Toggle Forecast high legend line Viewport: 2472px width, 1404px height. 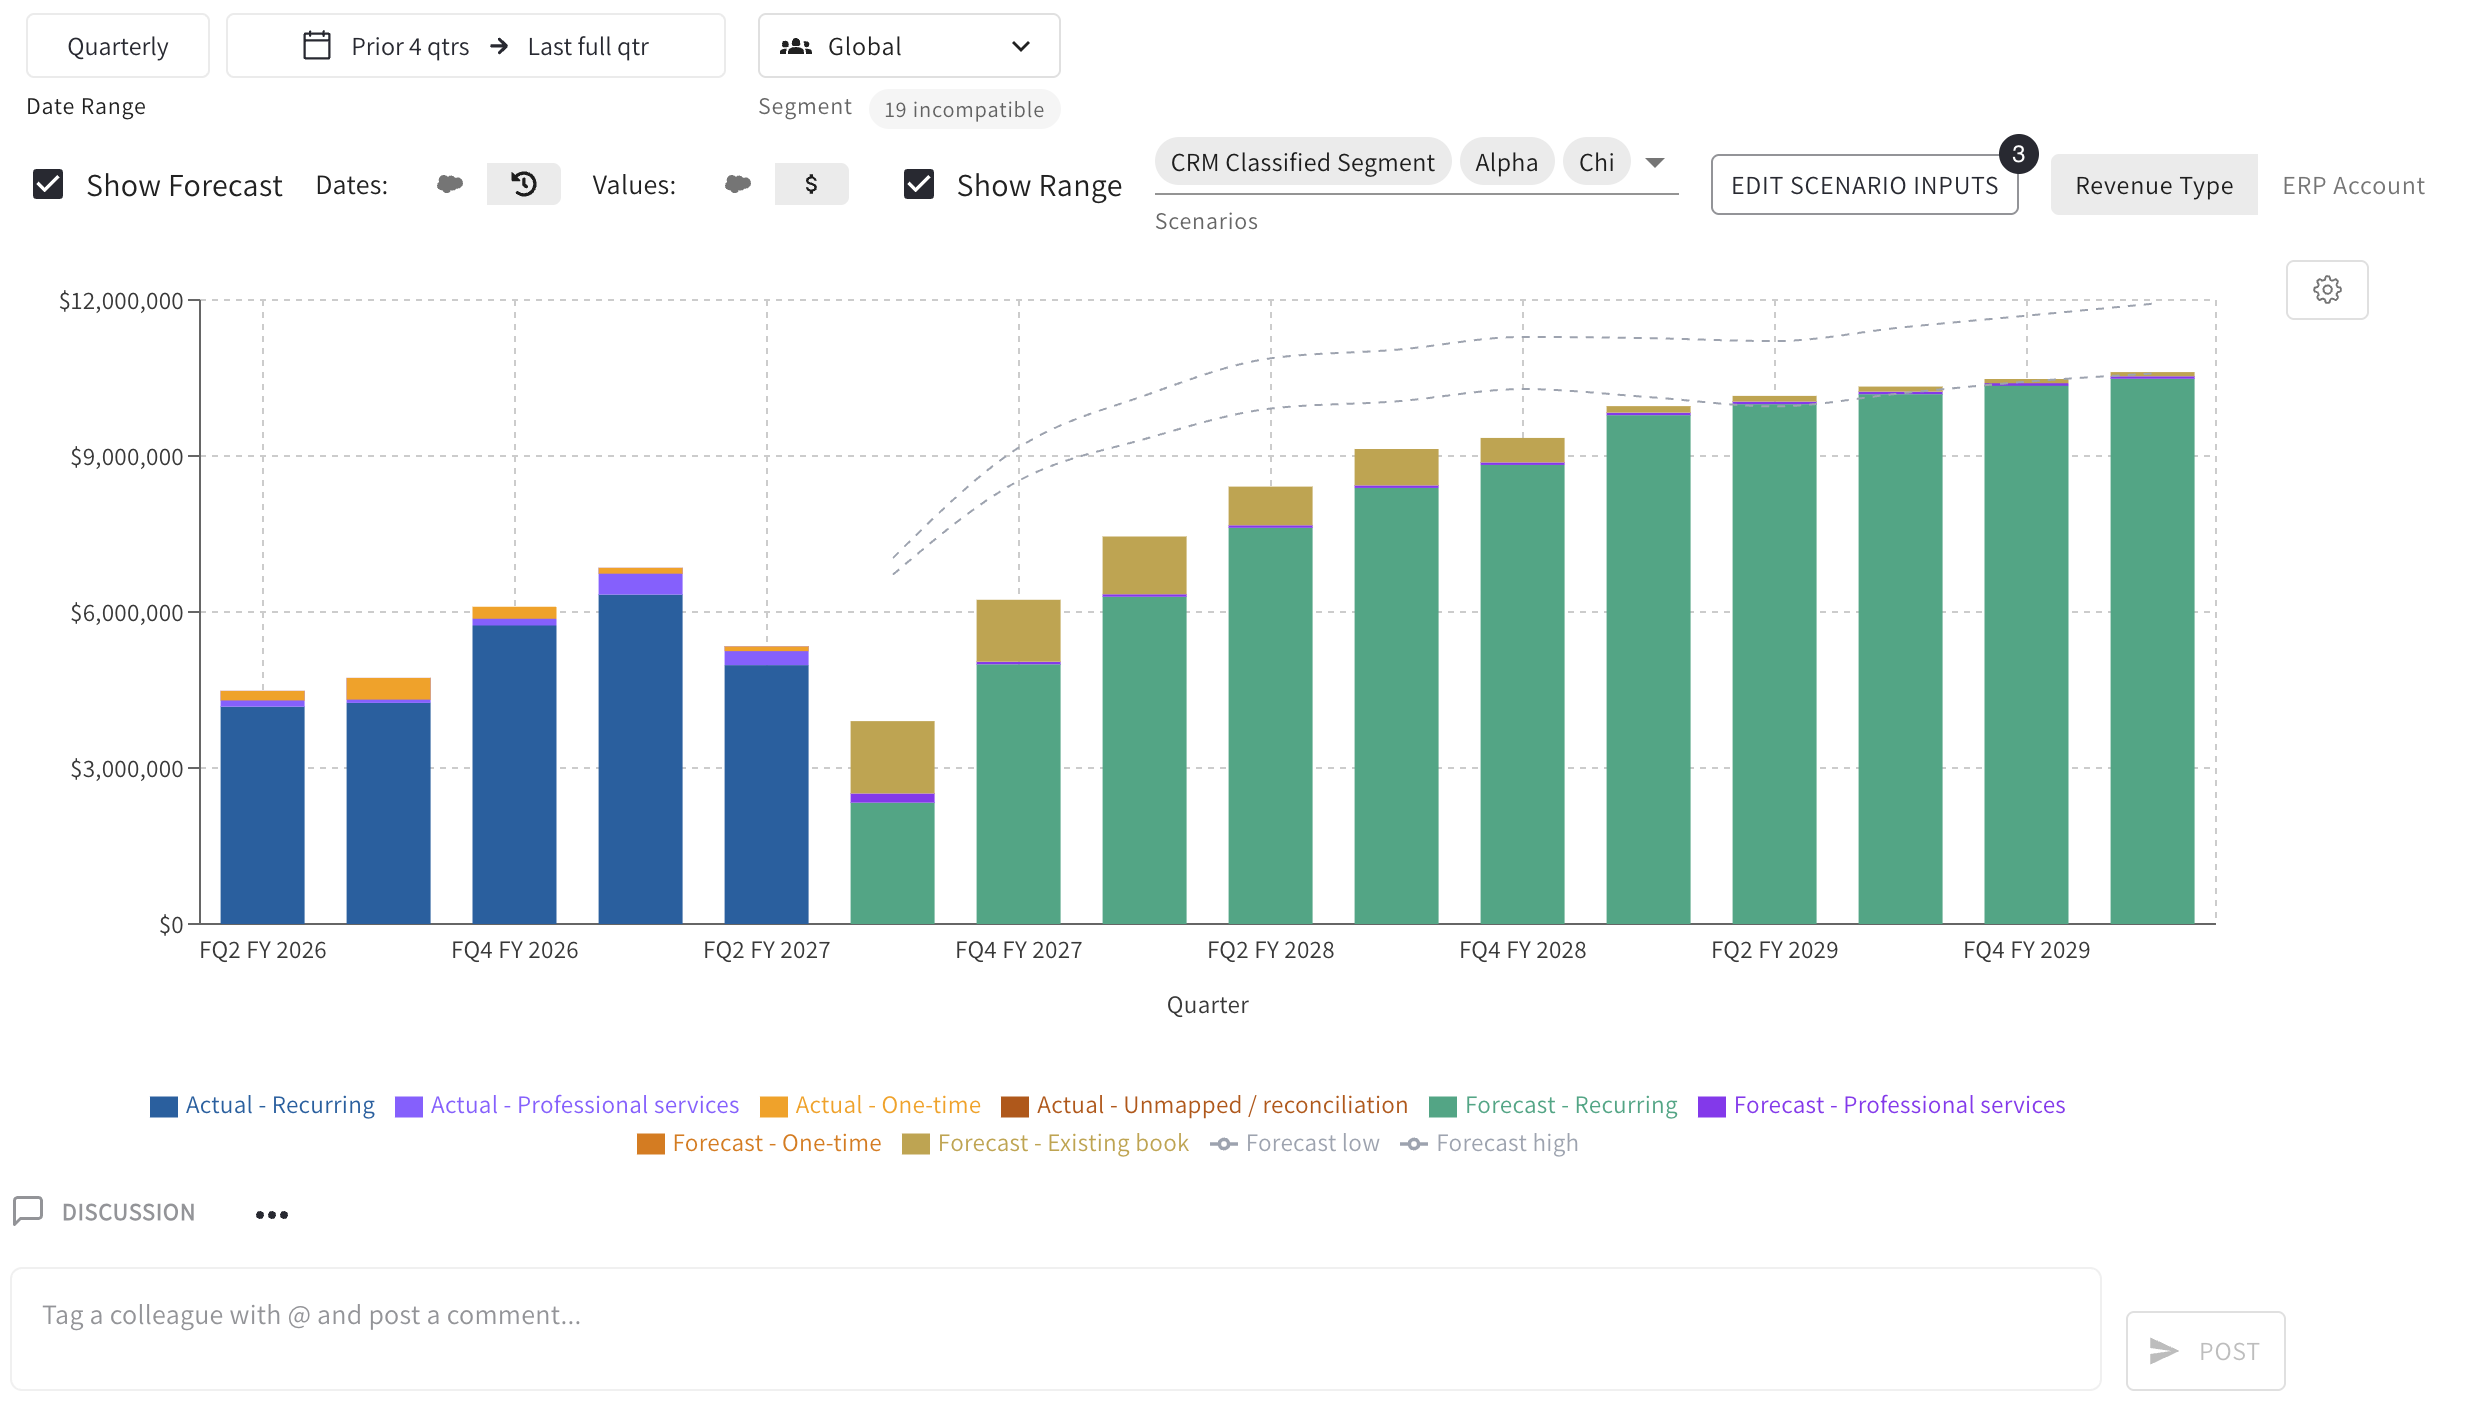tap(1489, 1143)
